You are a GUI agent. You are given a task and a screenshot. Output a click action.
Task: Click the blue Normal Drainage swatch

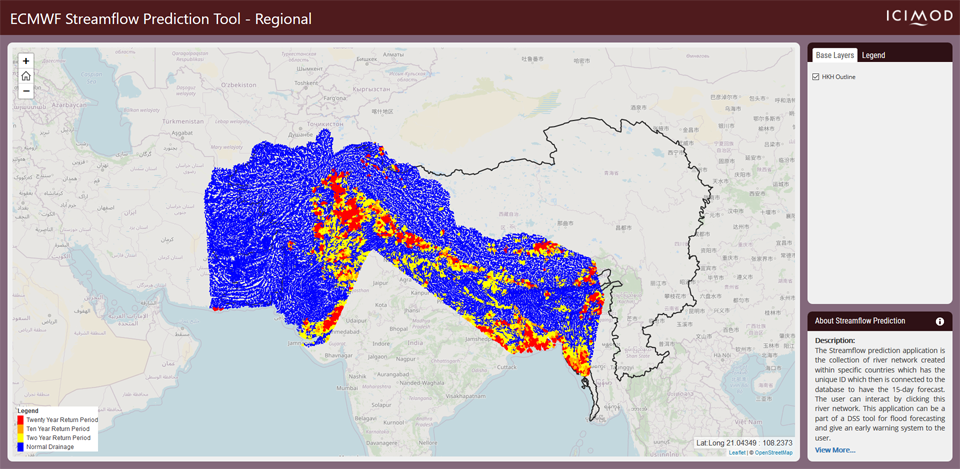coord(20,446)
